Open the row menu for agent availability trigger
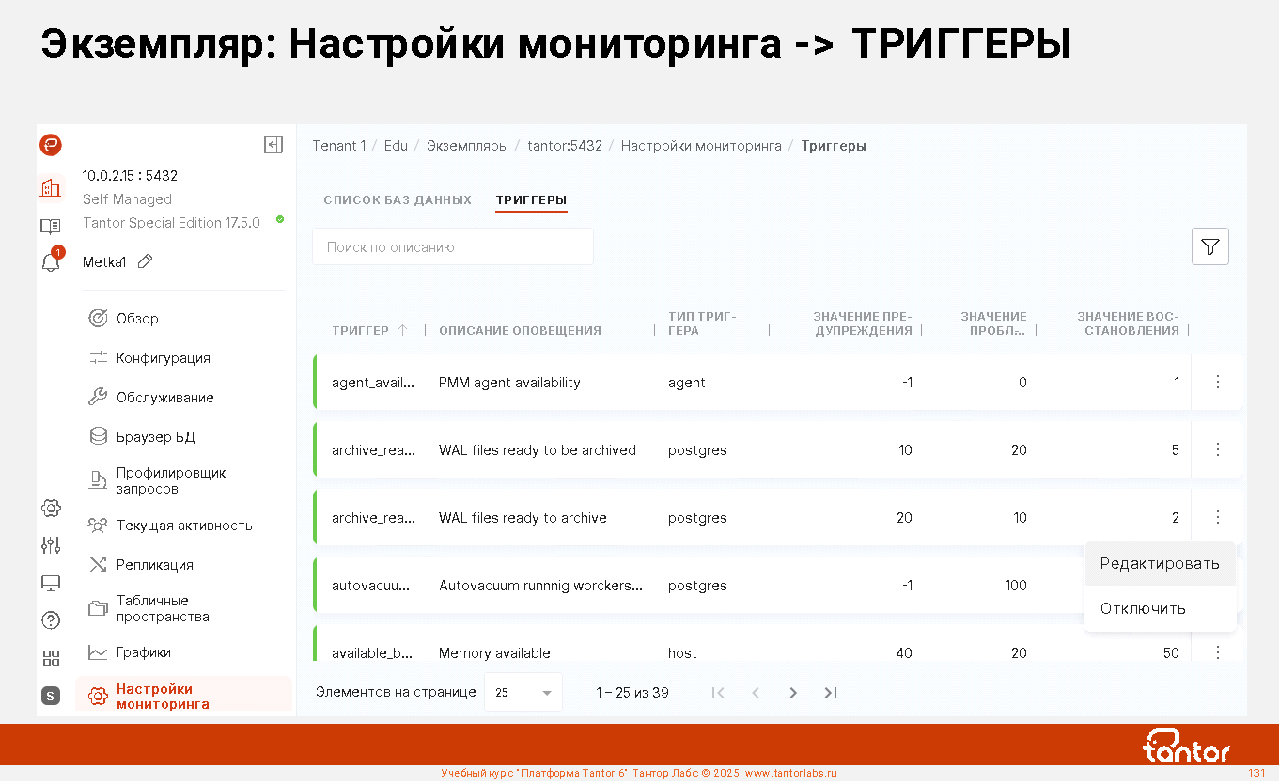Screen dimensions: 1279x781 coord(1217,382)
